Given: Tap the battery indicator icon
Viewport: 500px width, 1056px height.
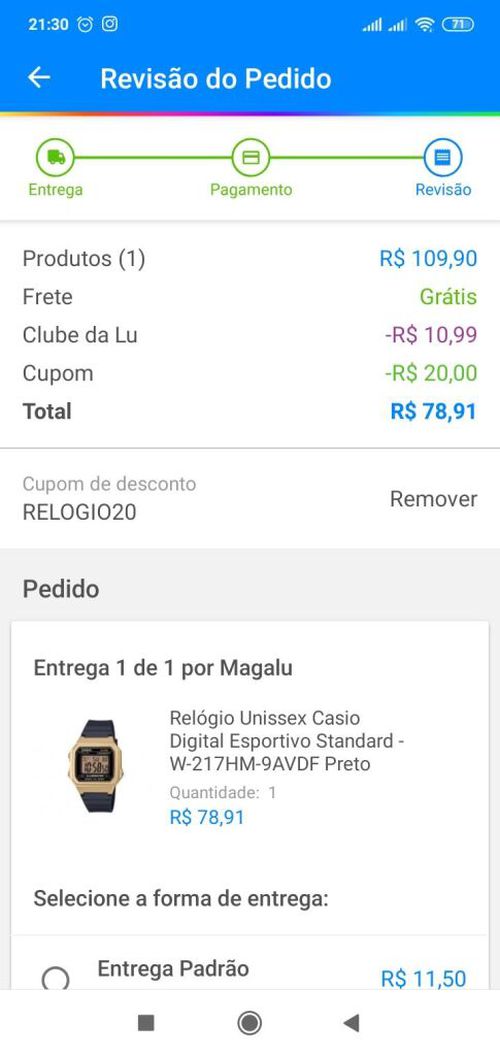Looking at the screenshot, I should click(458, 25).
